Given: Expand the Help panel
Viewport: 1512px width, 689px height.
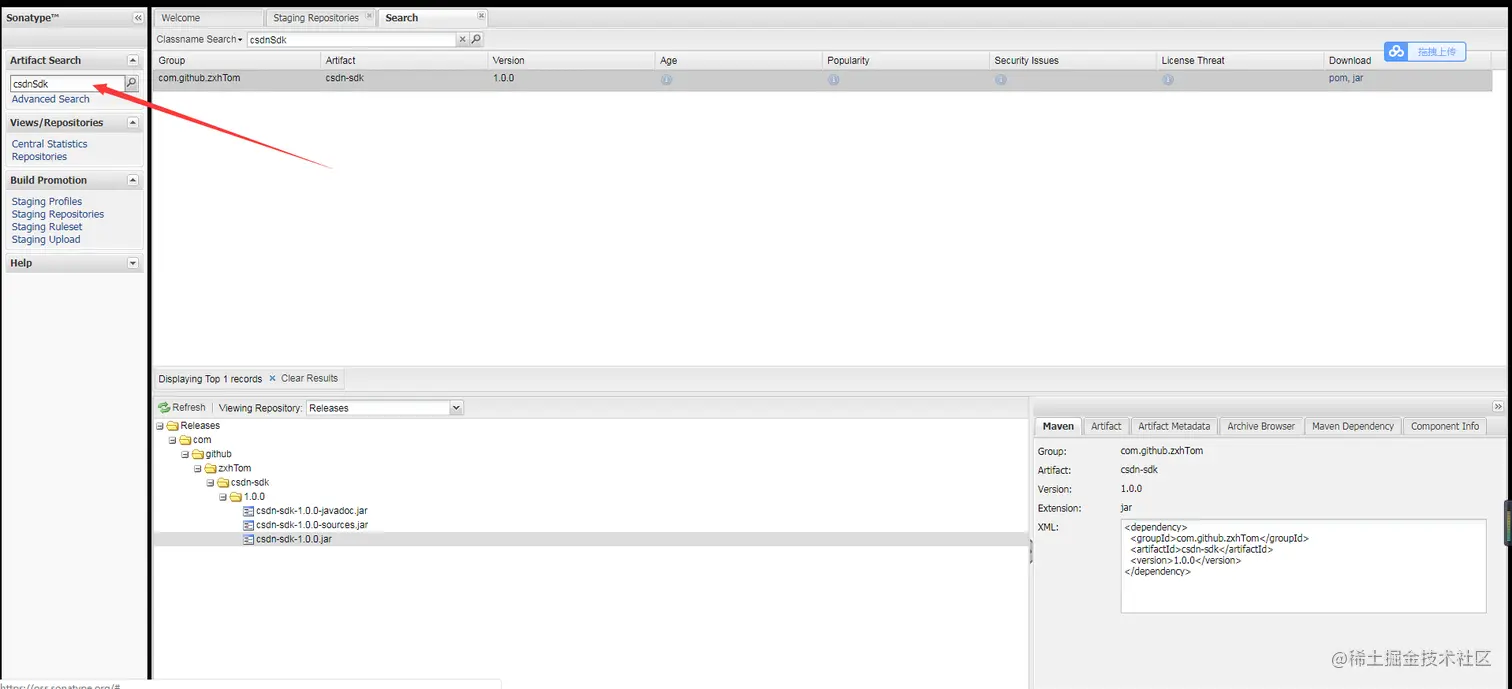Looking at the screenshot, I should [x=133, y=264].
